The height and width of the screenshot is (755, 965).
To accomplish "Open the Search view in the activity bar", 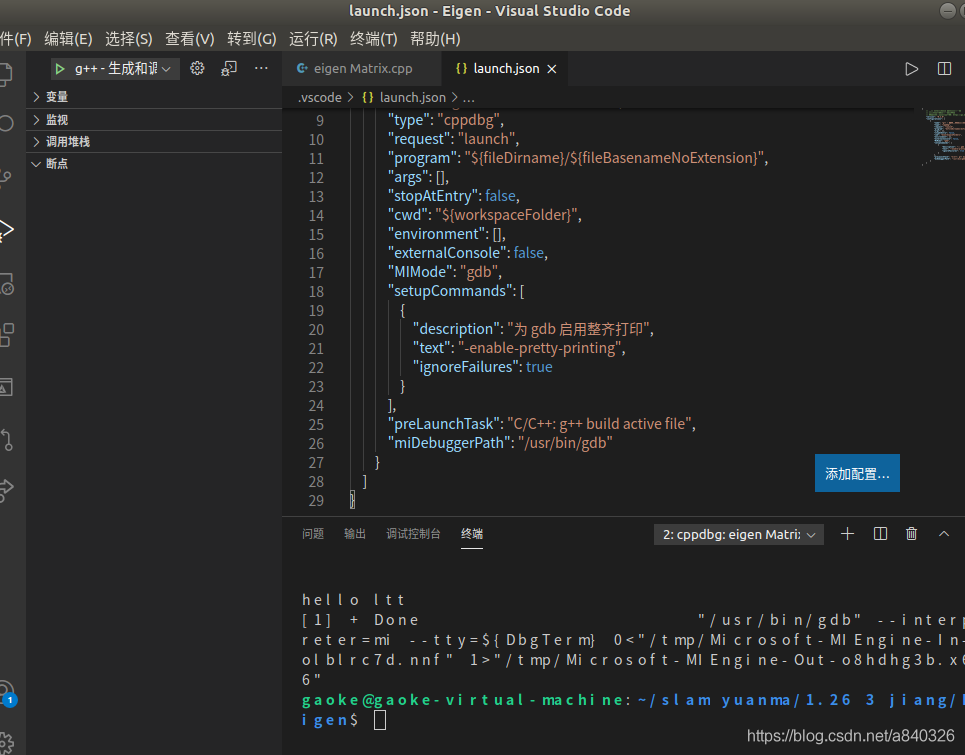I will (6, 123).
